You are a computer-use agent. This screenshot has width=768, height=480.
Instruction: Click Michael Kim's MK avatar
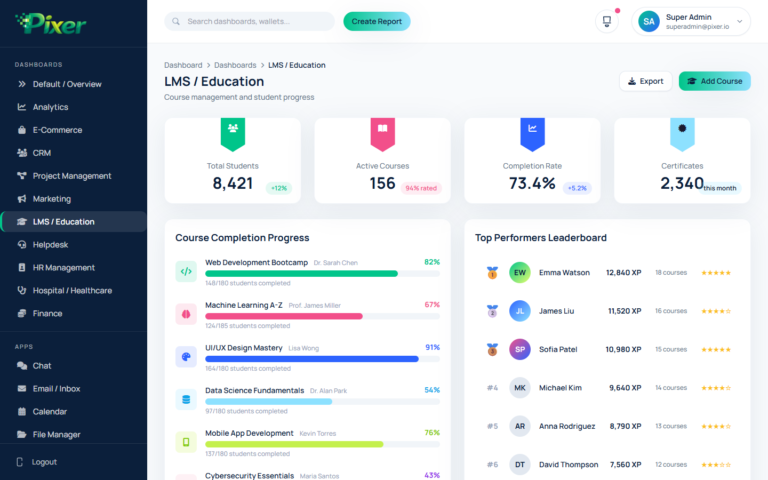520,388
